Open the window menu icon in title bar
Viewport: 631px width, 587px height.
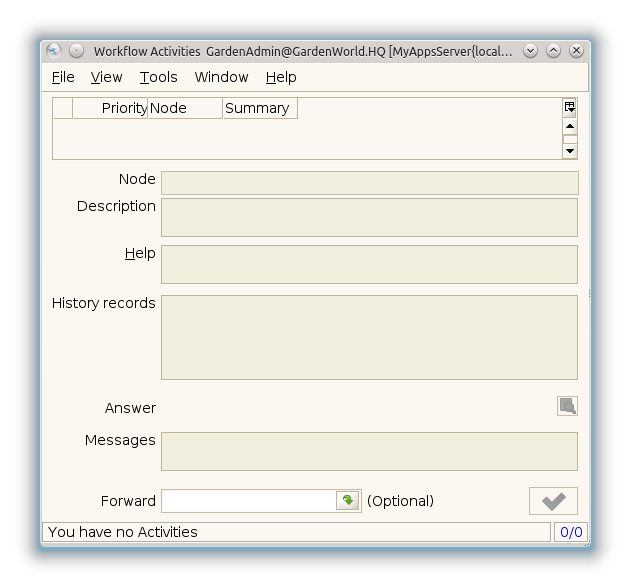54,51
